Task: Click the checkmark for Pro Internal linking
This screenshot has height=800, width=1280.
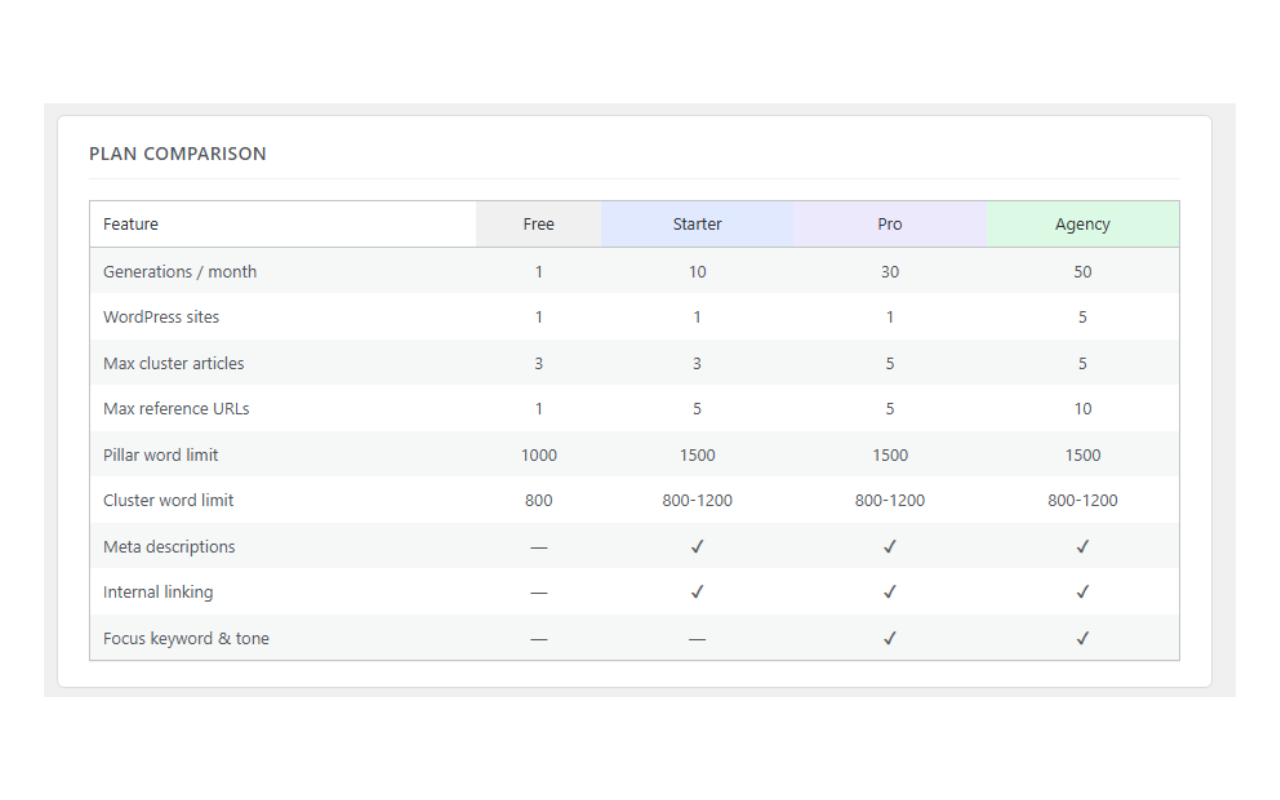Action: click(x=890, y=592)
